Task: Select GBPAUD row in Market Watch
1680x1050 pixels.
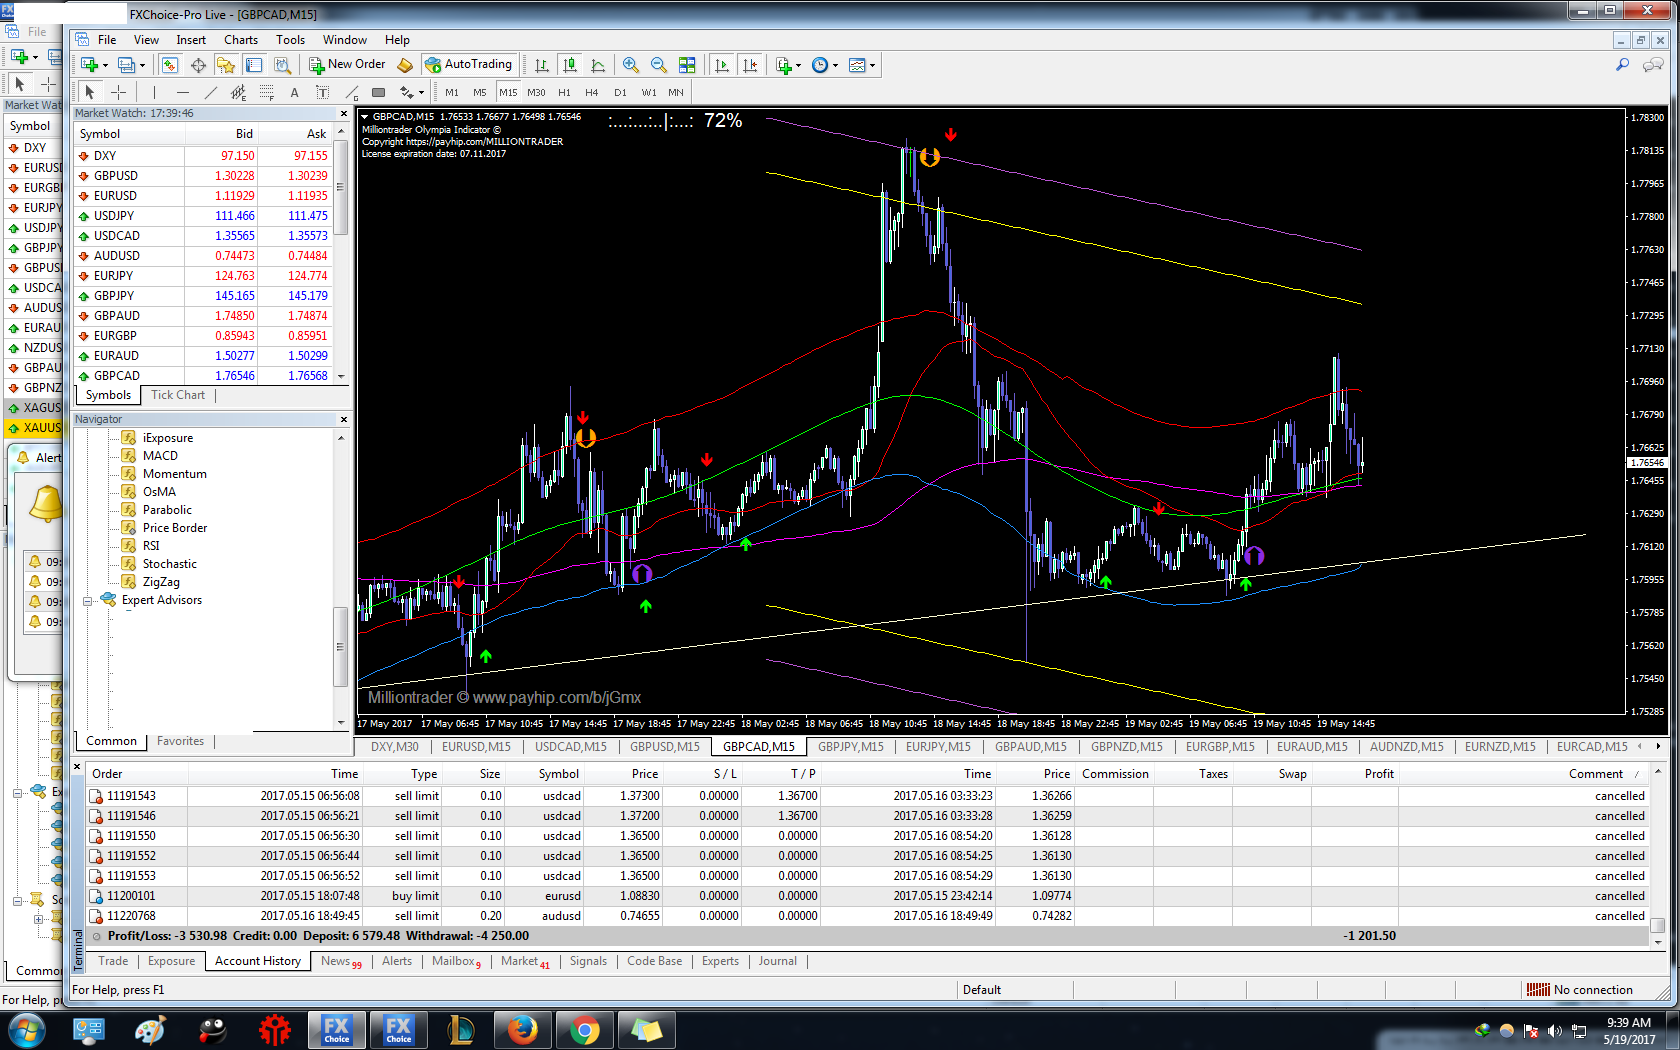Action: click(204, 316)
